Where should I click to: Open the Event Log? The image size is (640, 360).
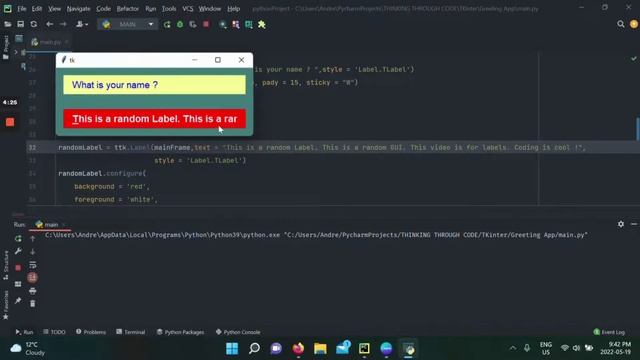[609, 332]
